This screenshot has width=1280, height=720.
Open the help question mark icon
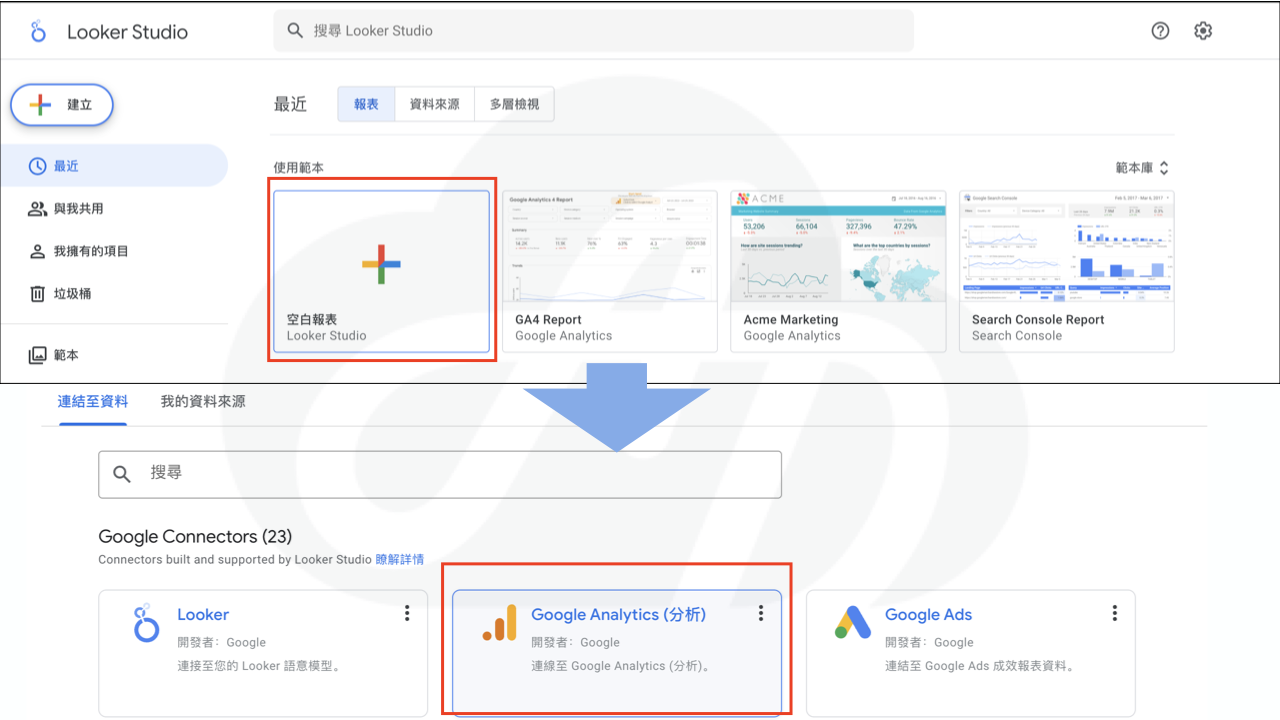pos(1160,31)
